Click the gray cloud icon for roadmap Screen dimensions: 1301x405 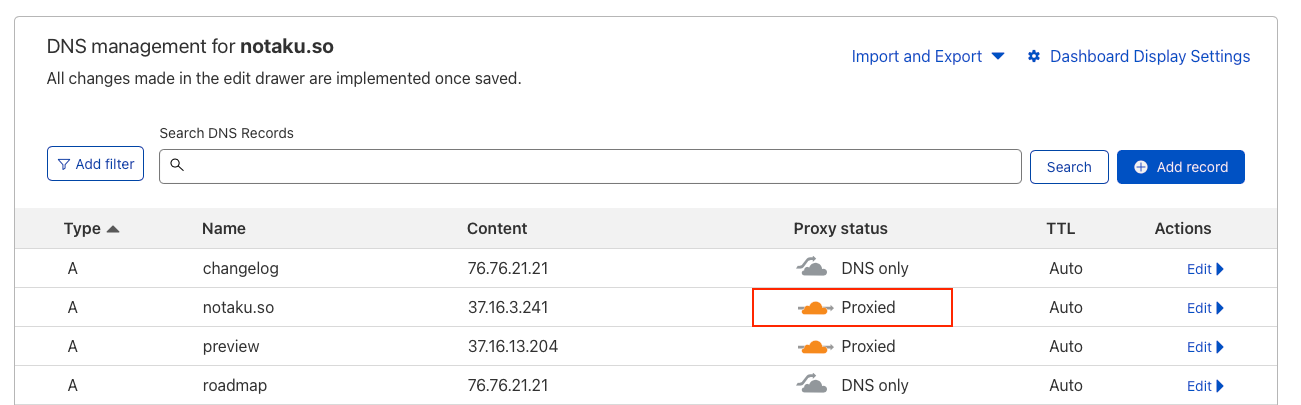point(812,384)
